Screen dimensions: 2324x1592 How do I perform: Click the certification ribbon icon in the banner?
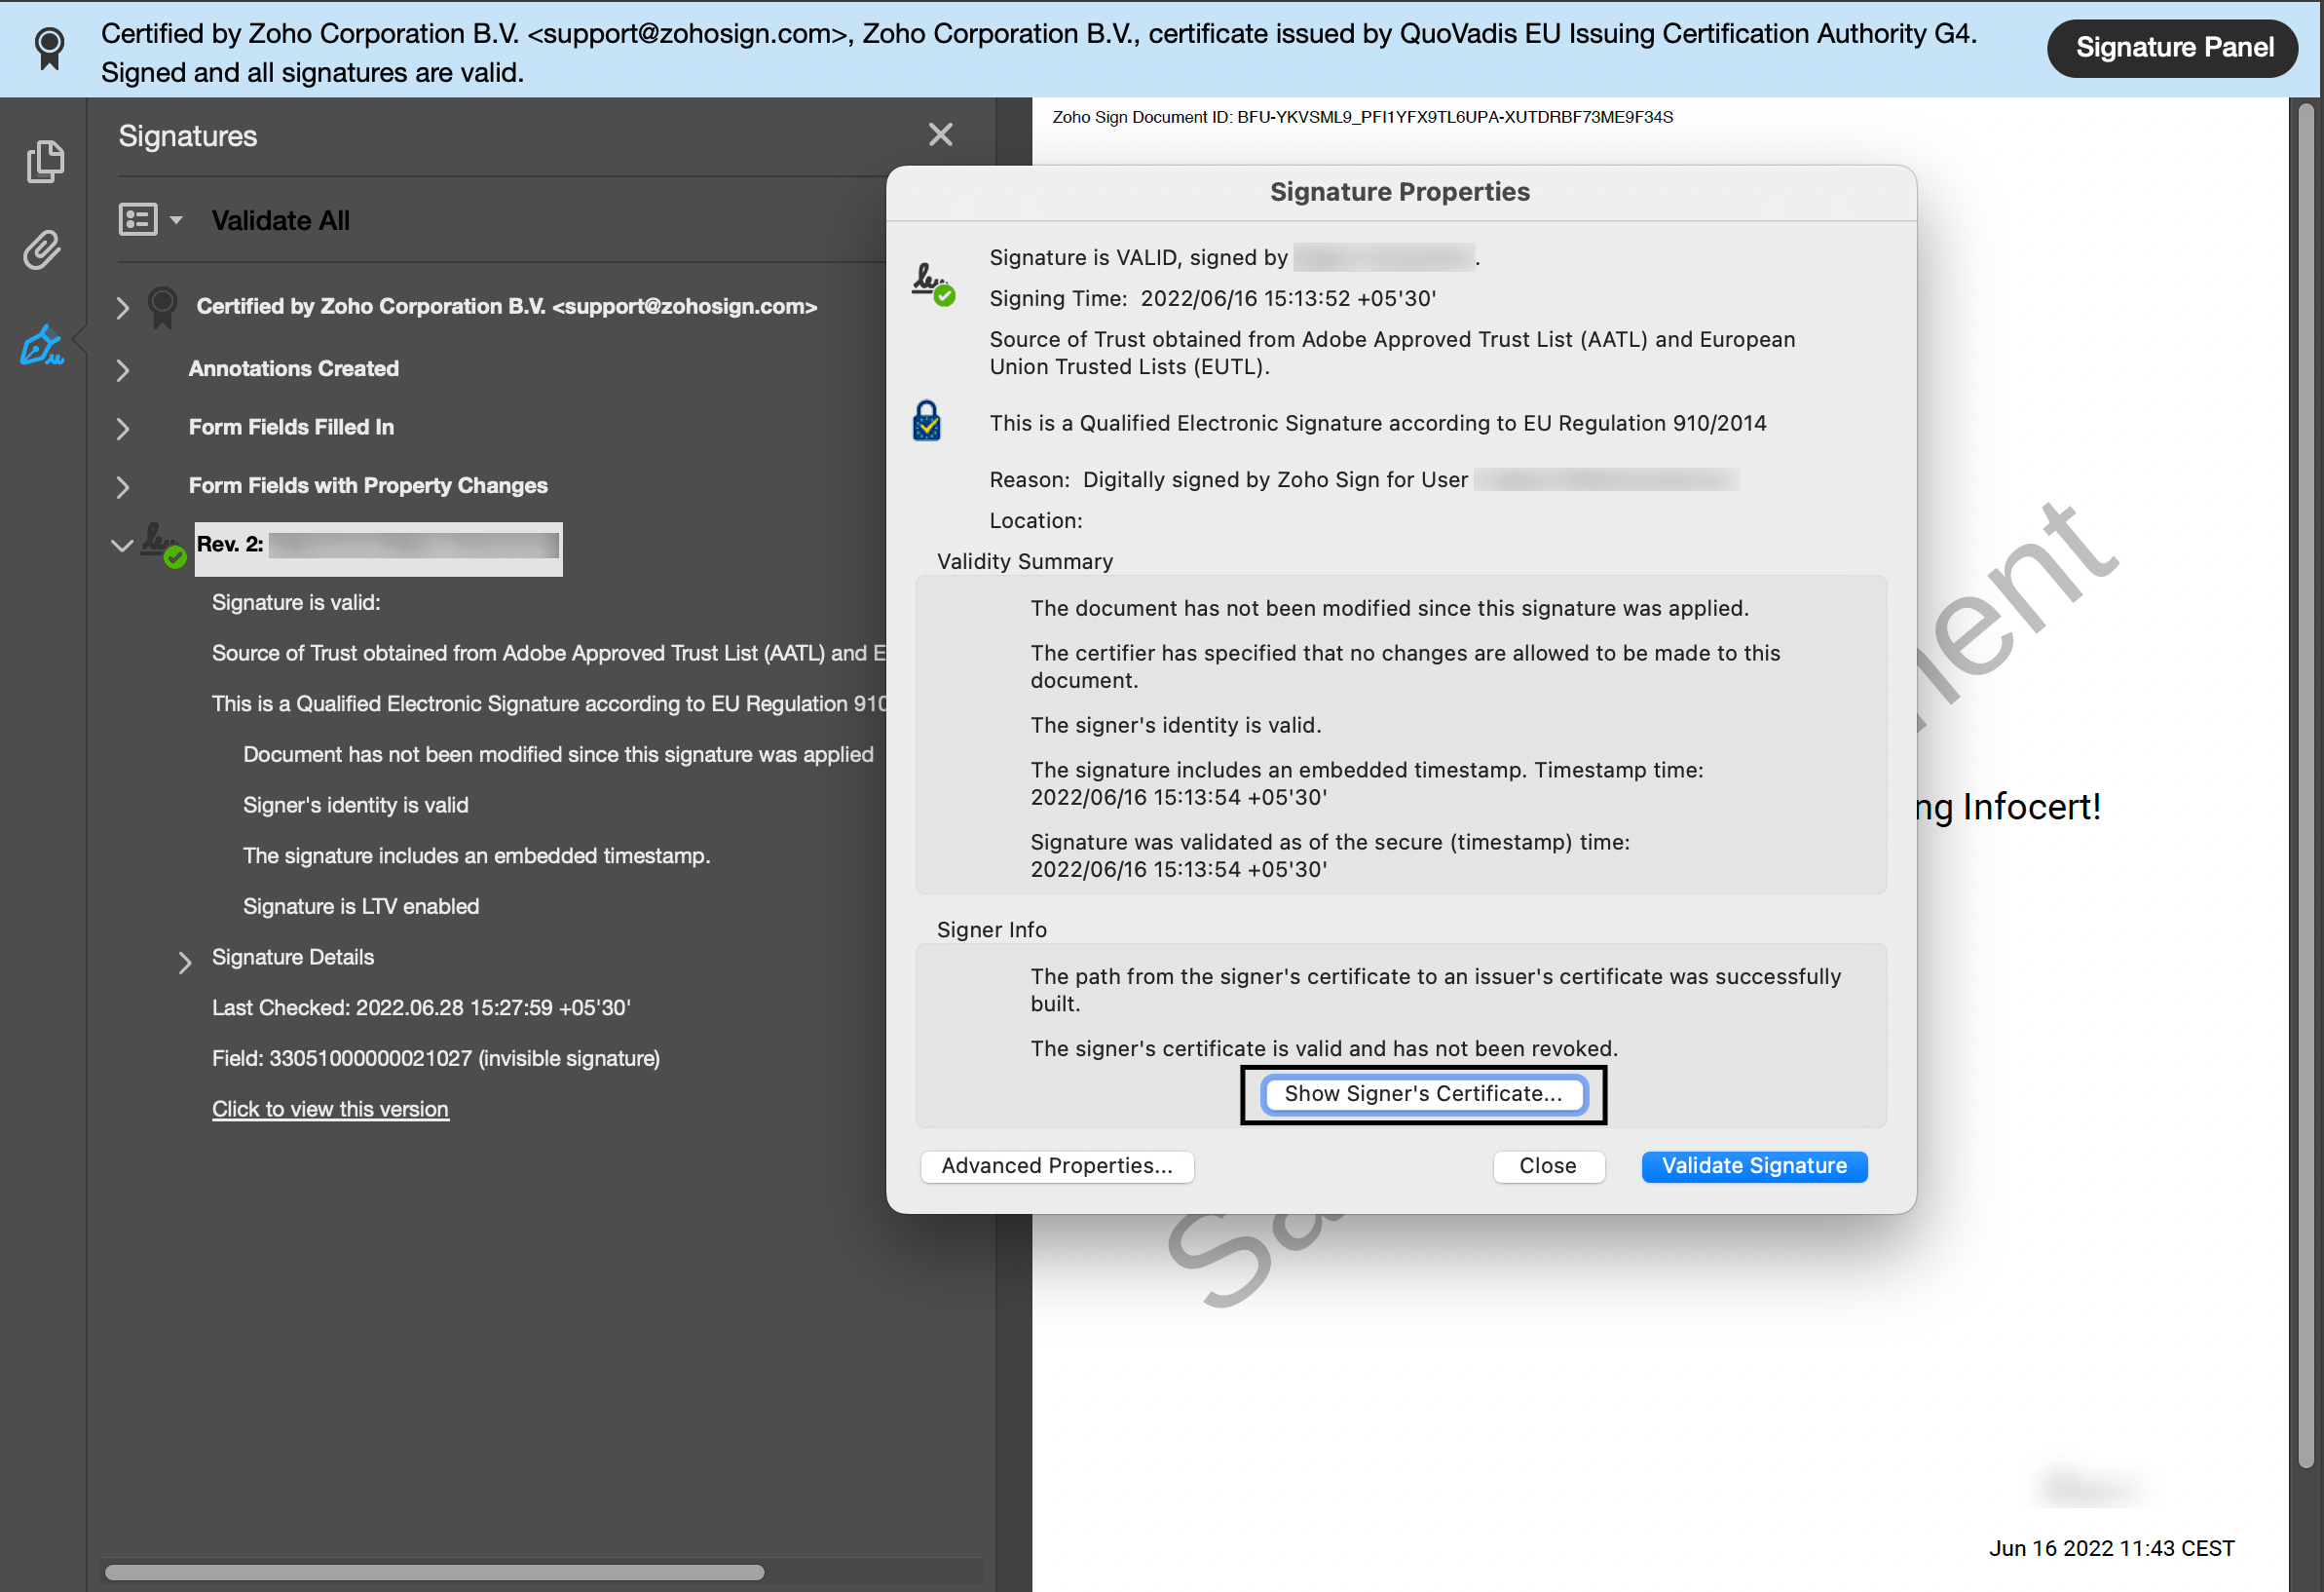pyautogui.click(x=49, y=47)
